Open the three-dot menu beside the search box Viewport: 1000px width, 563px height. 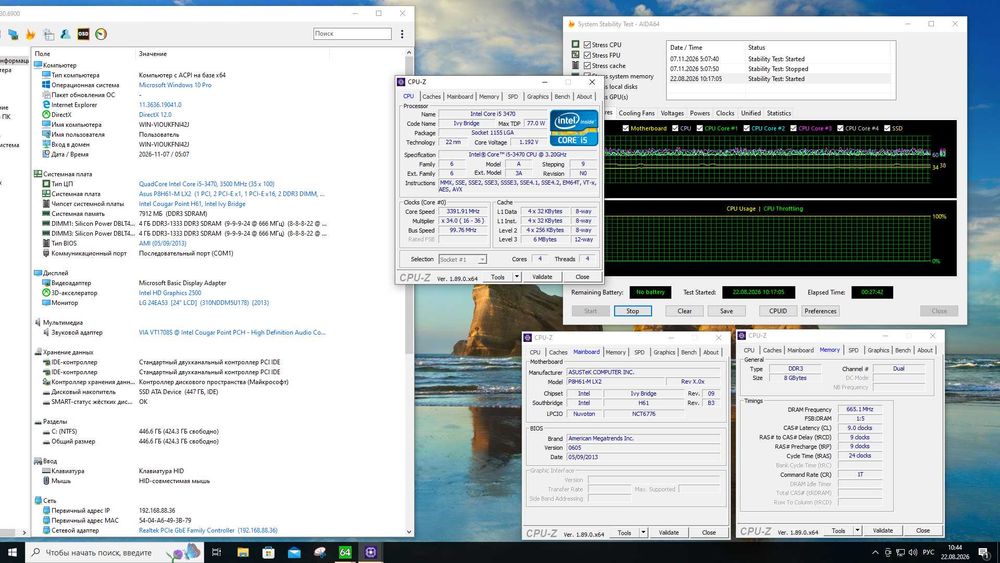coord(402,34)
